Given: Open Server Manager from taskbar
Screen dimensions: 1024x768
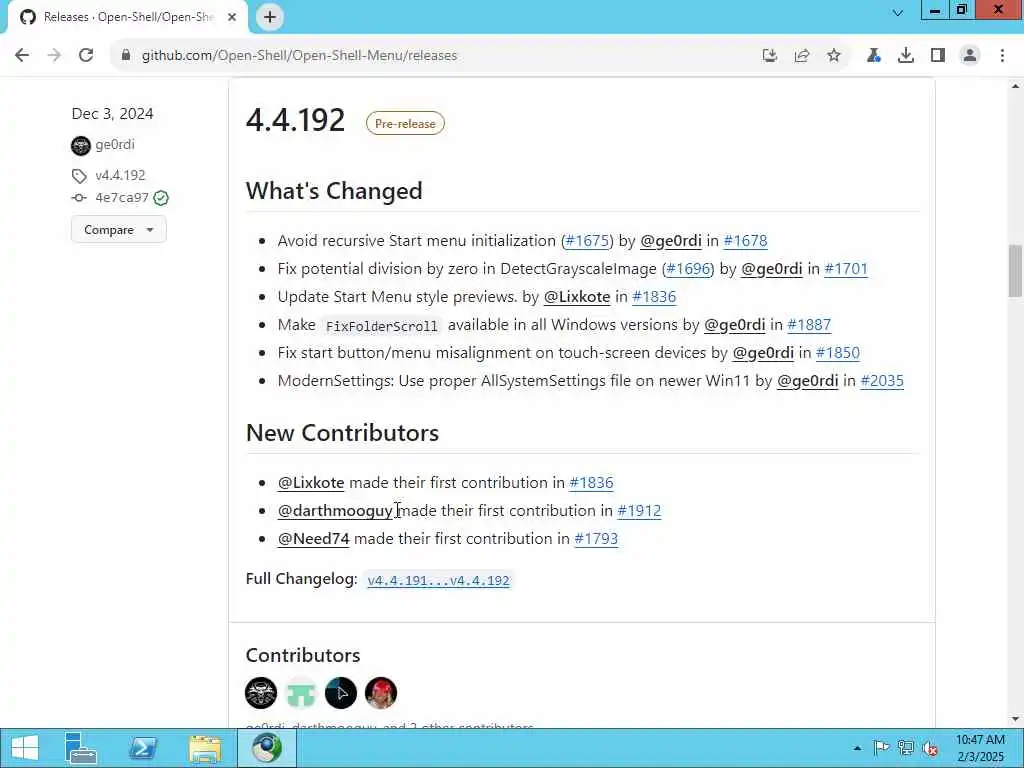Looking at the screenshot, I should point(81,748).
